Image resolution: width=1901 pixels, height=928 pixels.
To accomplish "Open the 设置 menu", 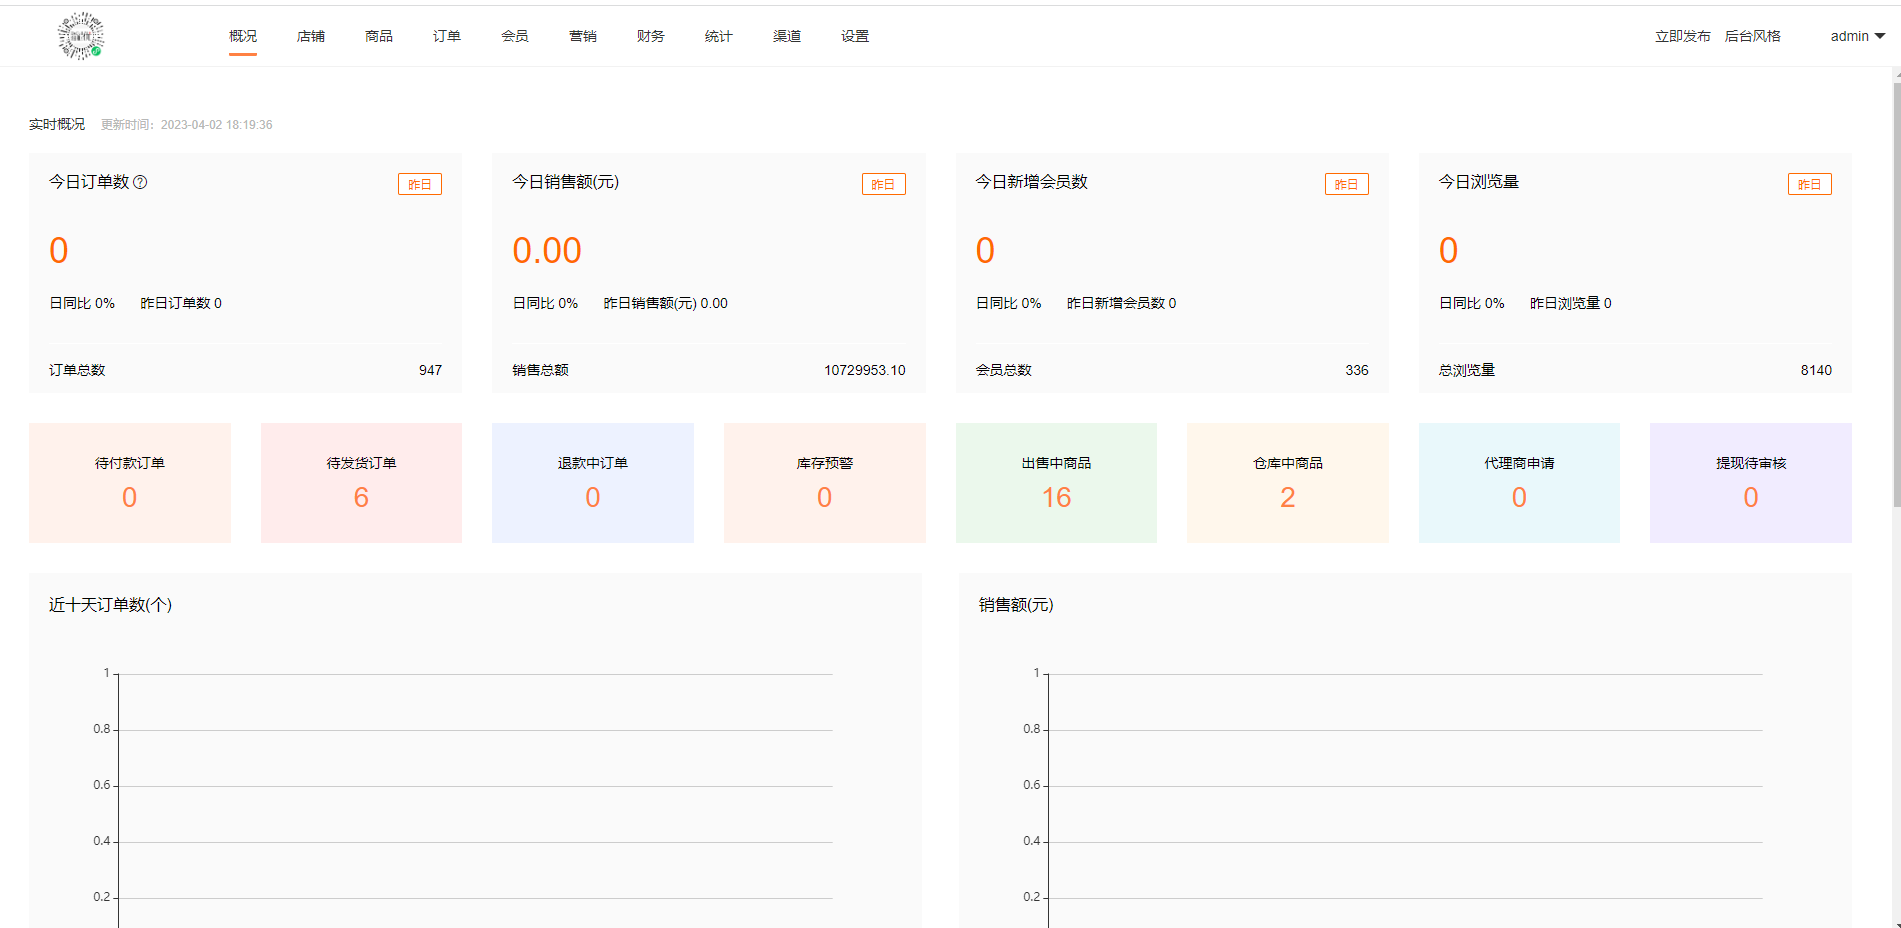I will [x=855, y=36].
